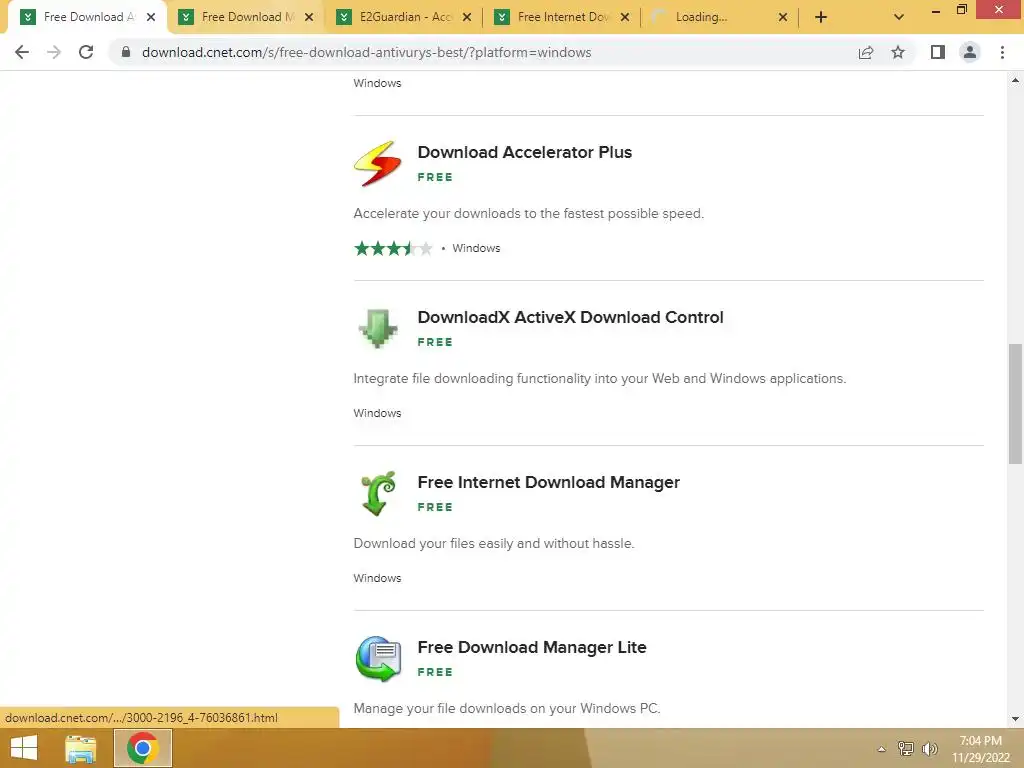
Task: Open the tab search dropdown chevron
Action: (899, 17)
